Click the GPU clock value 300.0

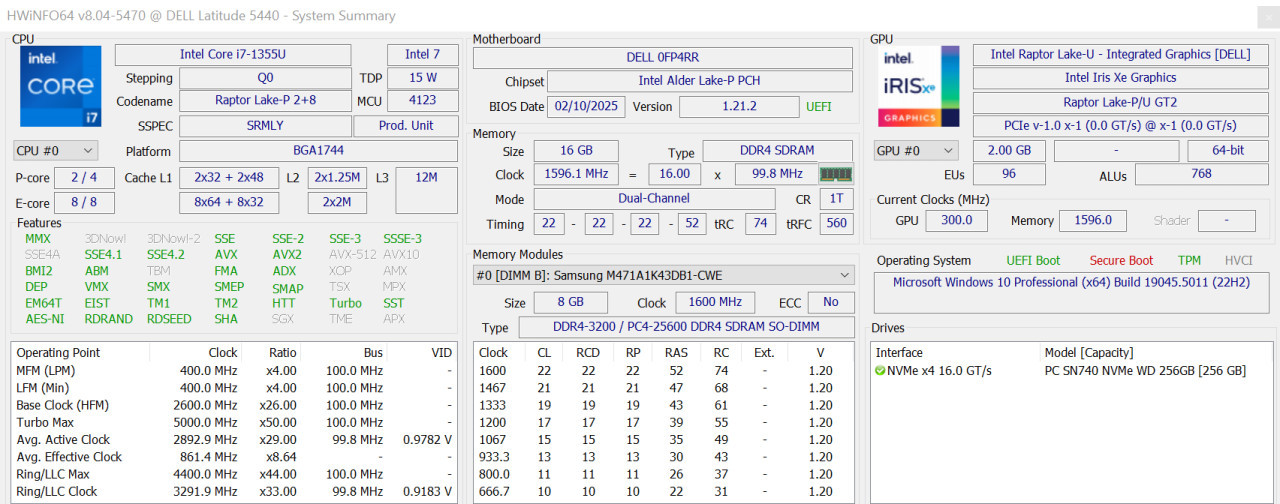coord(956,220)
